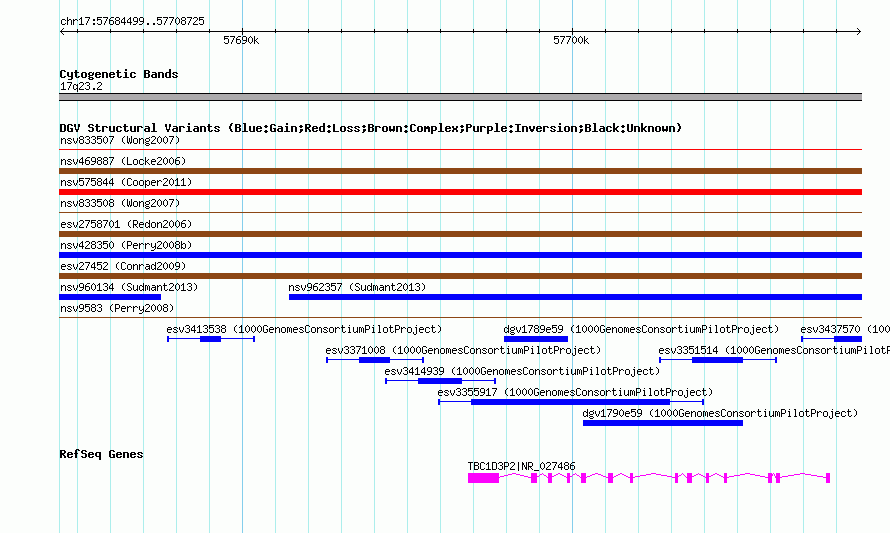Image resolution: width=890 pixels, height=533 pixels.
Task: Open variant nsv469887 (Locke2006) label
Action: [x=123, y=161]
